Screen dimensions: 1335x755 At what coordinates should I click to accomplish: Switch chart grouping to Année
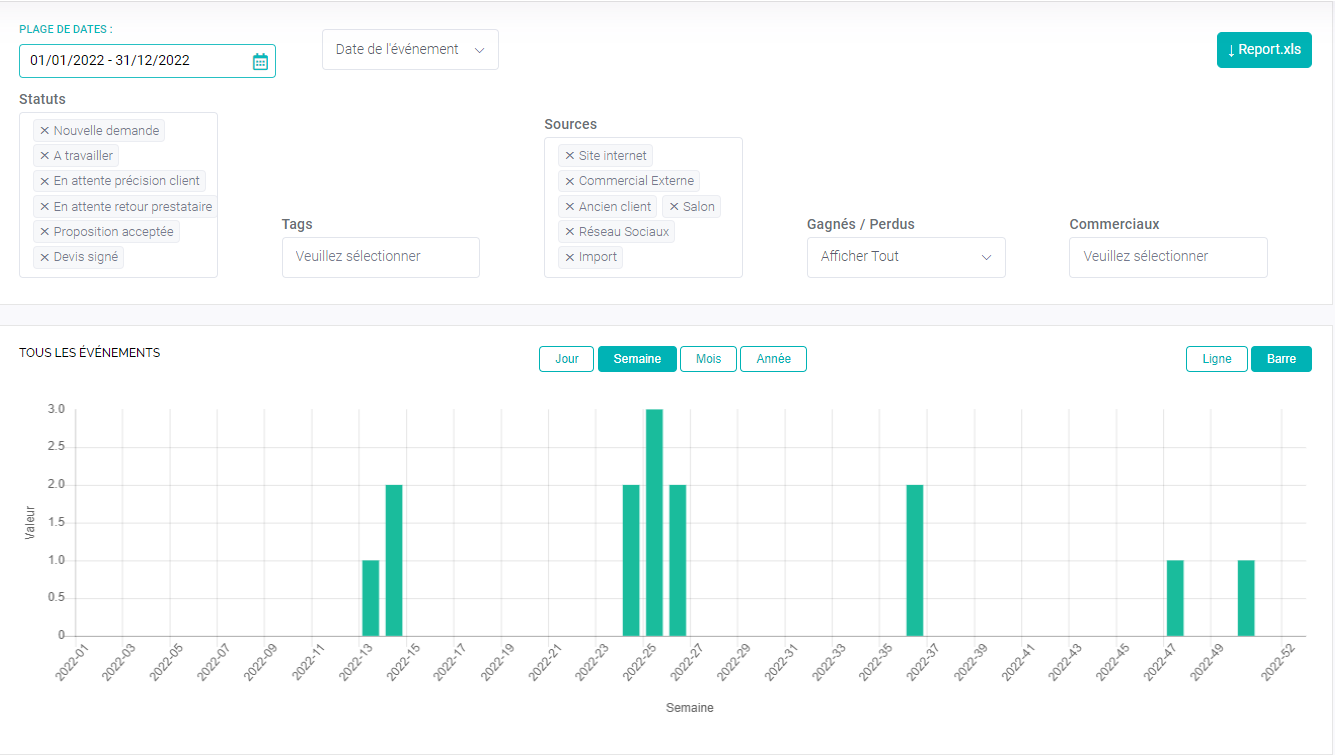pyautogui.click(x=773, y=359)
